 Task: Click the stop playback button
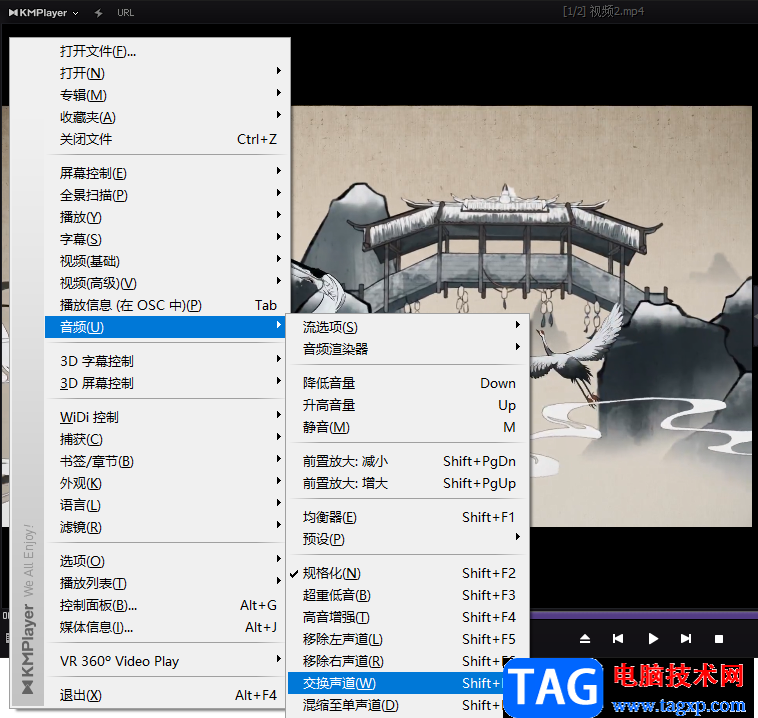(x=719, y=639)
